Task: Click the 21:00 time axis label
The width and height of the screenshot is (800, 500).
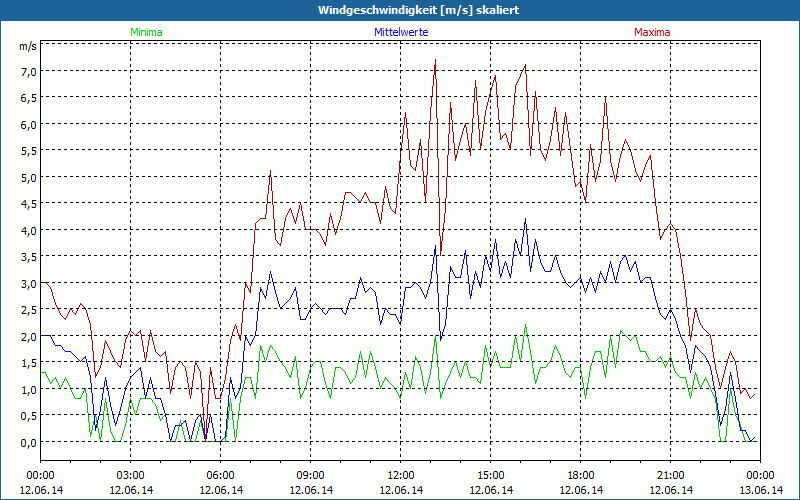Action: tap(670, 476)
